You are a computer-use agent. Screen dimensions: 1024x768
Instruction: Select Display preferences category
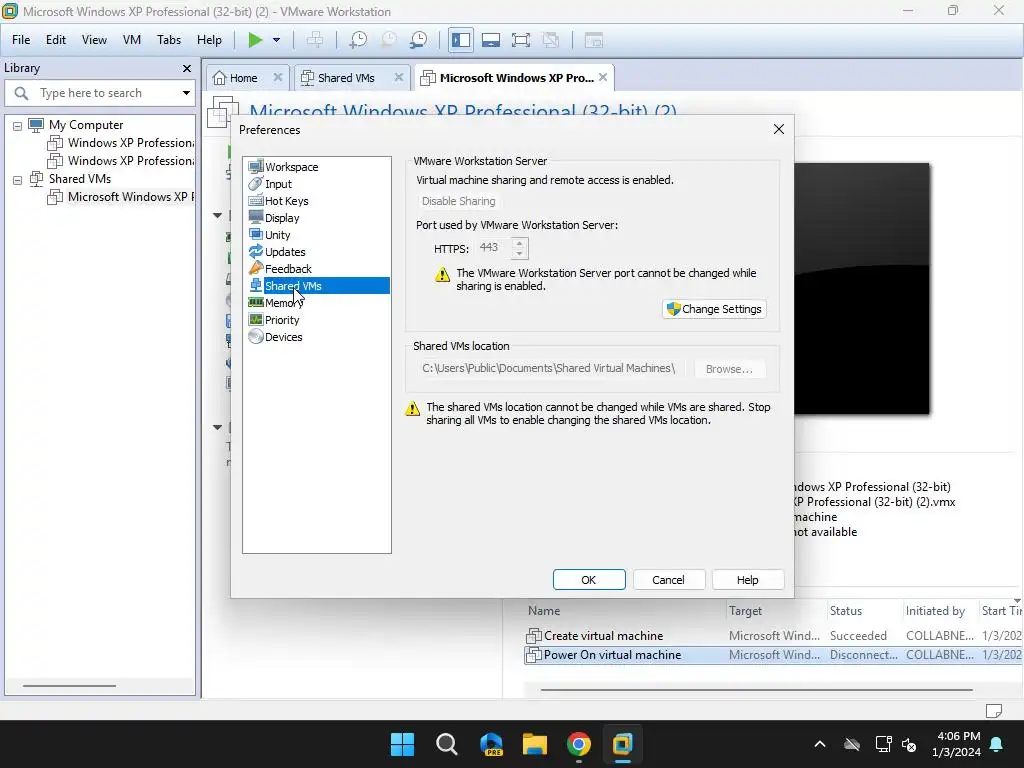pyautogui.click(x=281, y=217)
